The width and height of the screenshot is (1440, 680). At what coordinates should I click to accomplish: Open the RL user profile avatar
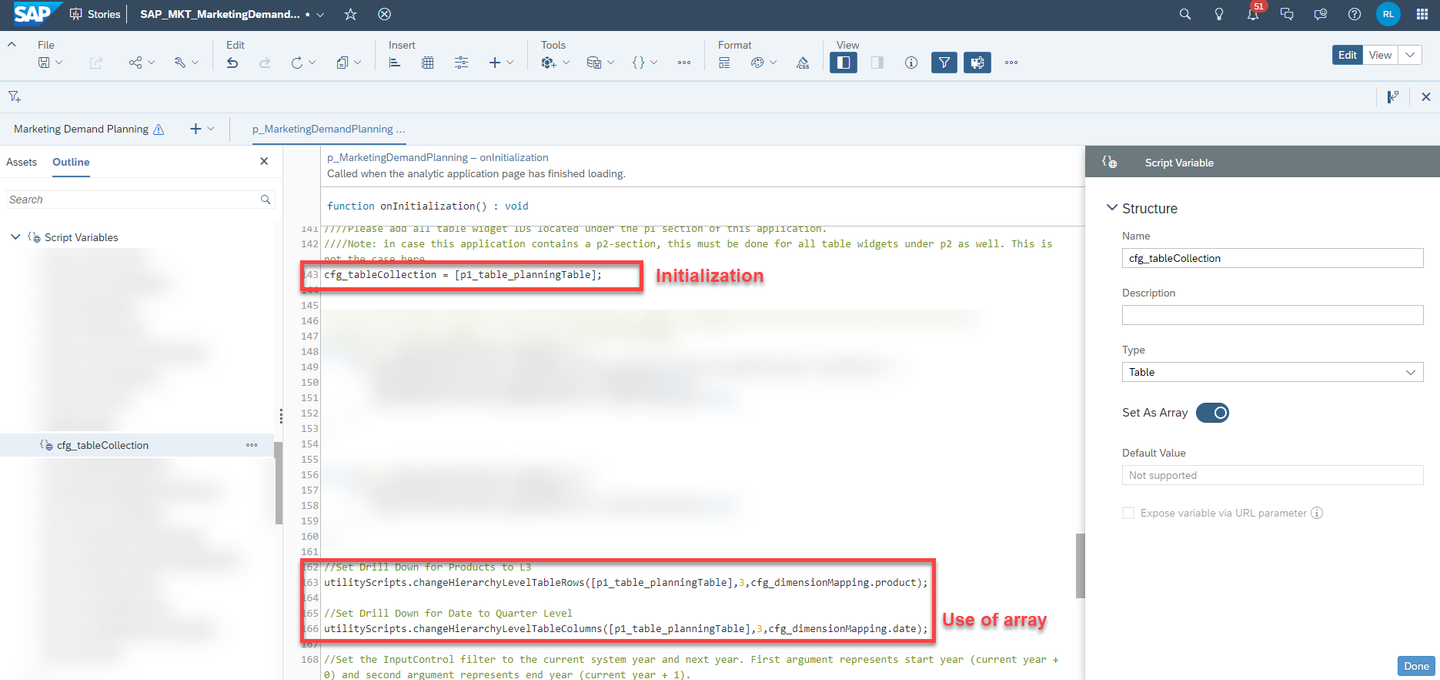click(1388, 14)
